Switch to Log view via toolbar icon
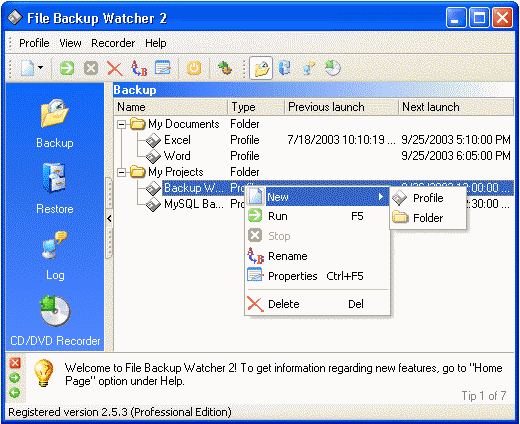The width and height of the screenshot is (520, 424). pyautogui.click(x=309, y=68)
